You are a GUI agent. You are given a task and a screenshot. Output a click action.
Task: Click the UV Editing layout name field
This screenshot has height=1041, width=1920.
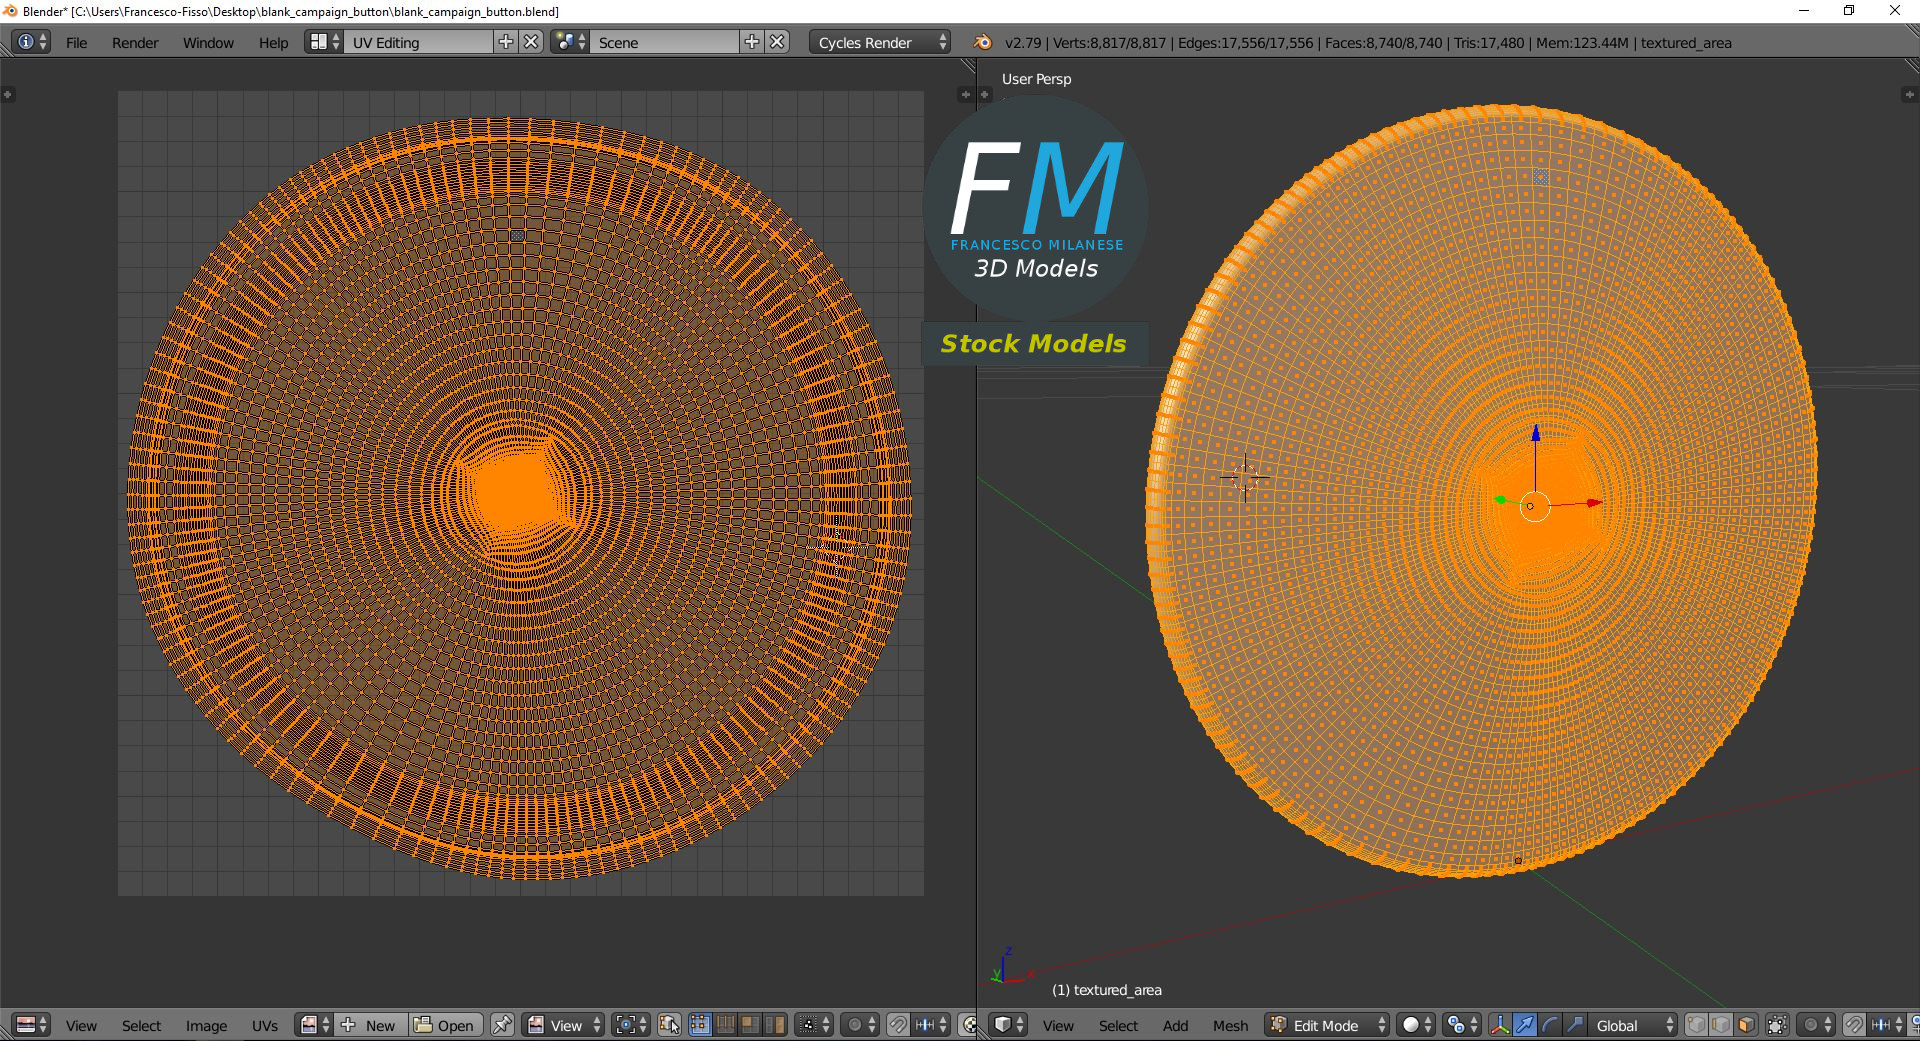click(419, 42)
